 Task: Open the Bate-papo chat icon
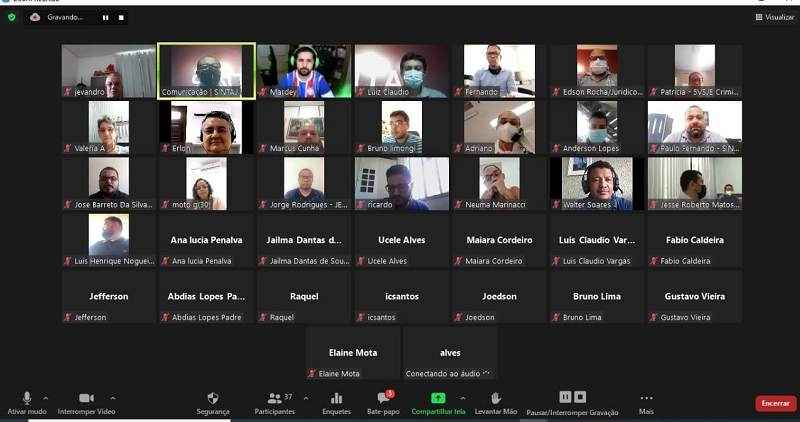pos(383,398)
